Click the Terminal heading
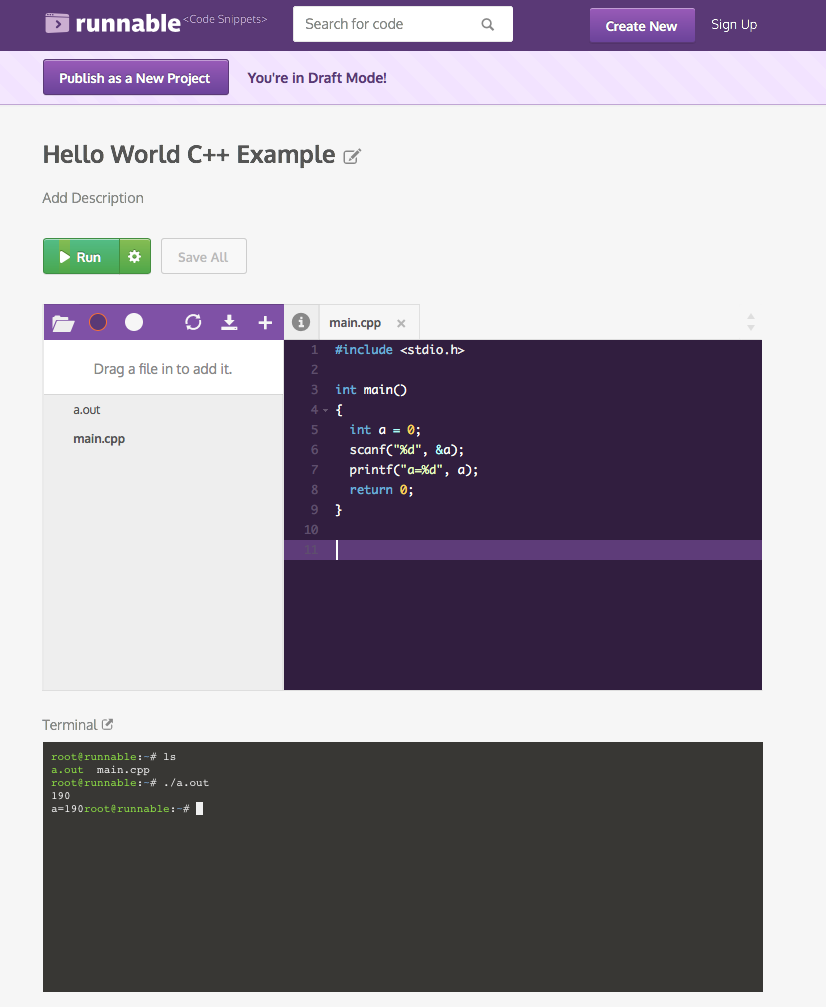This screenshot has width=826, height=1007. coord(69,724)
